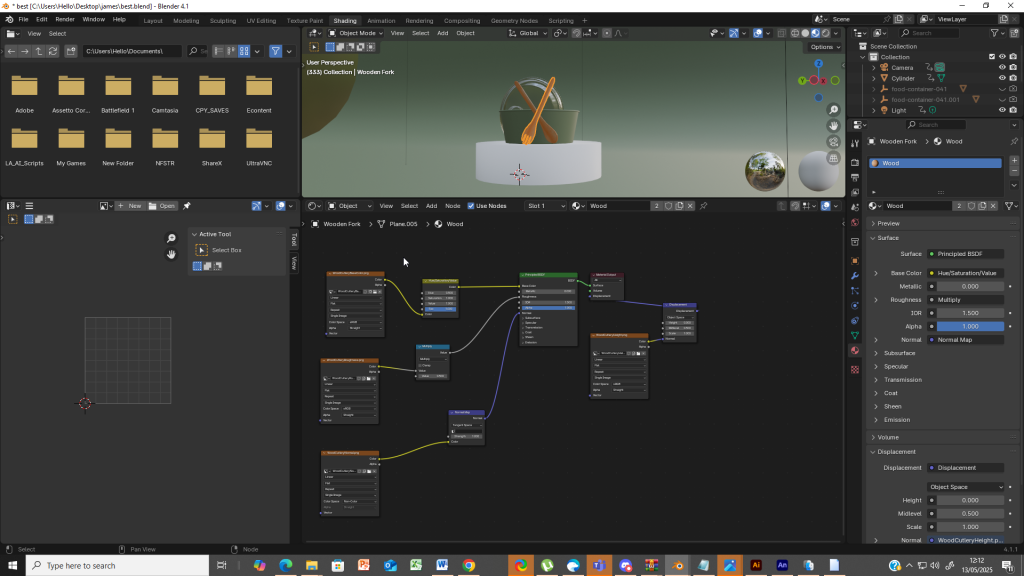
Task: Pin the image editor with pin icon
Action: (186, 206)
